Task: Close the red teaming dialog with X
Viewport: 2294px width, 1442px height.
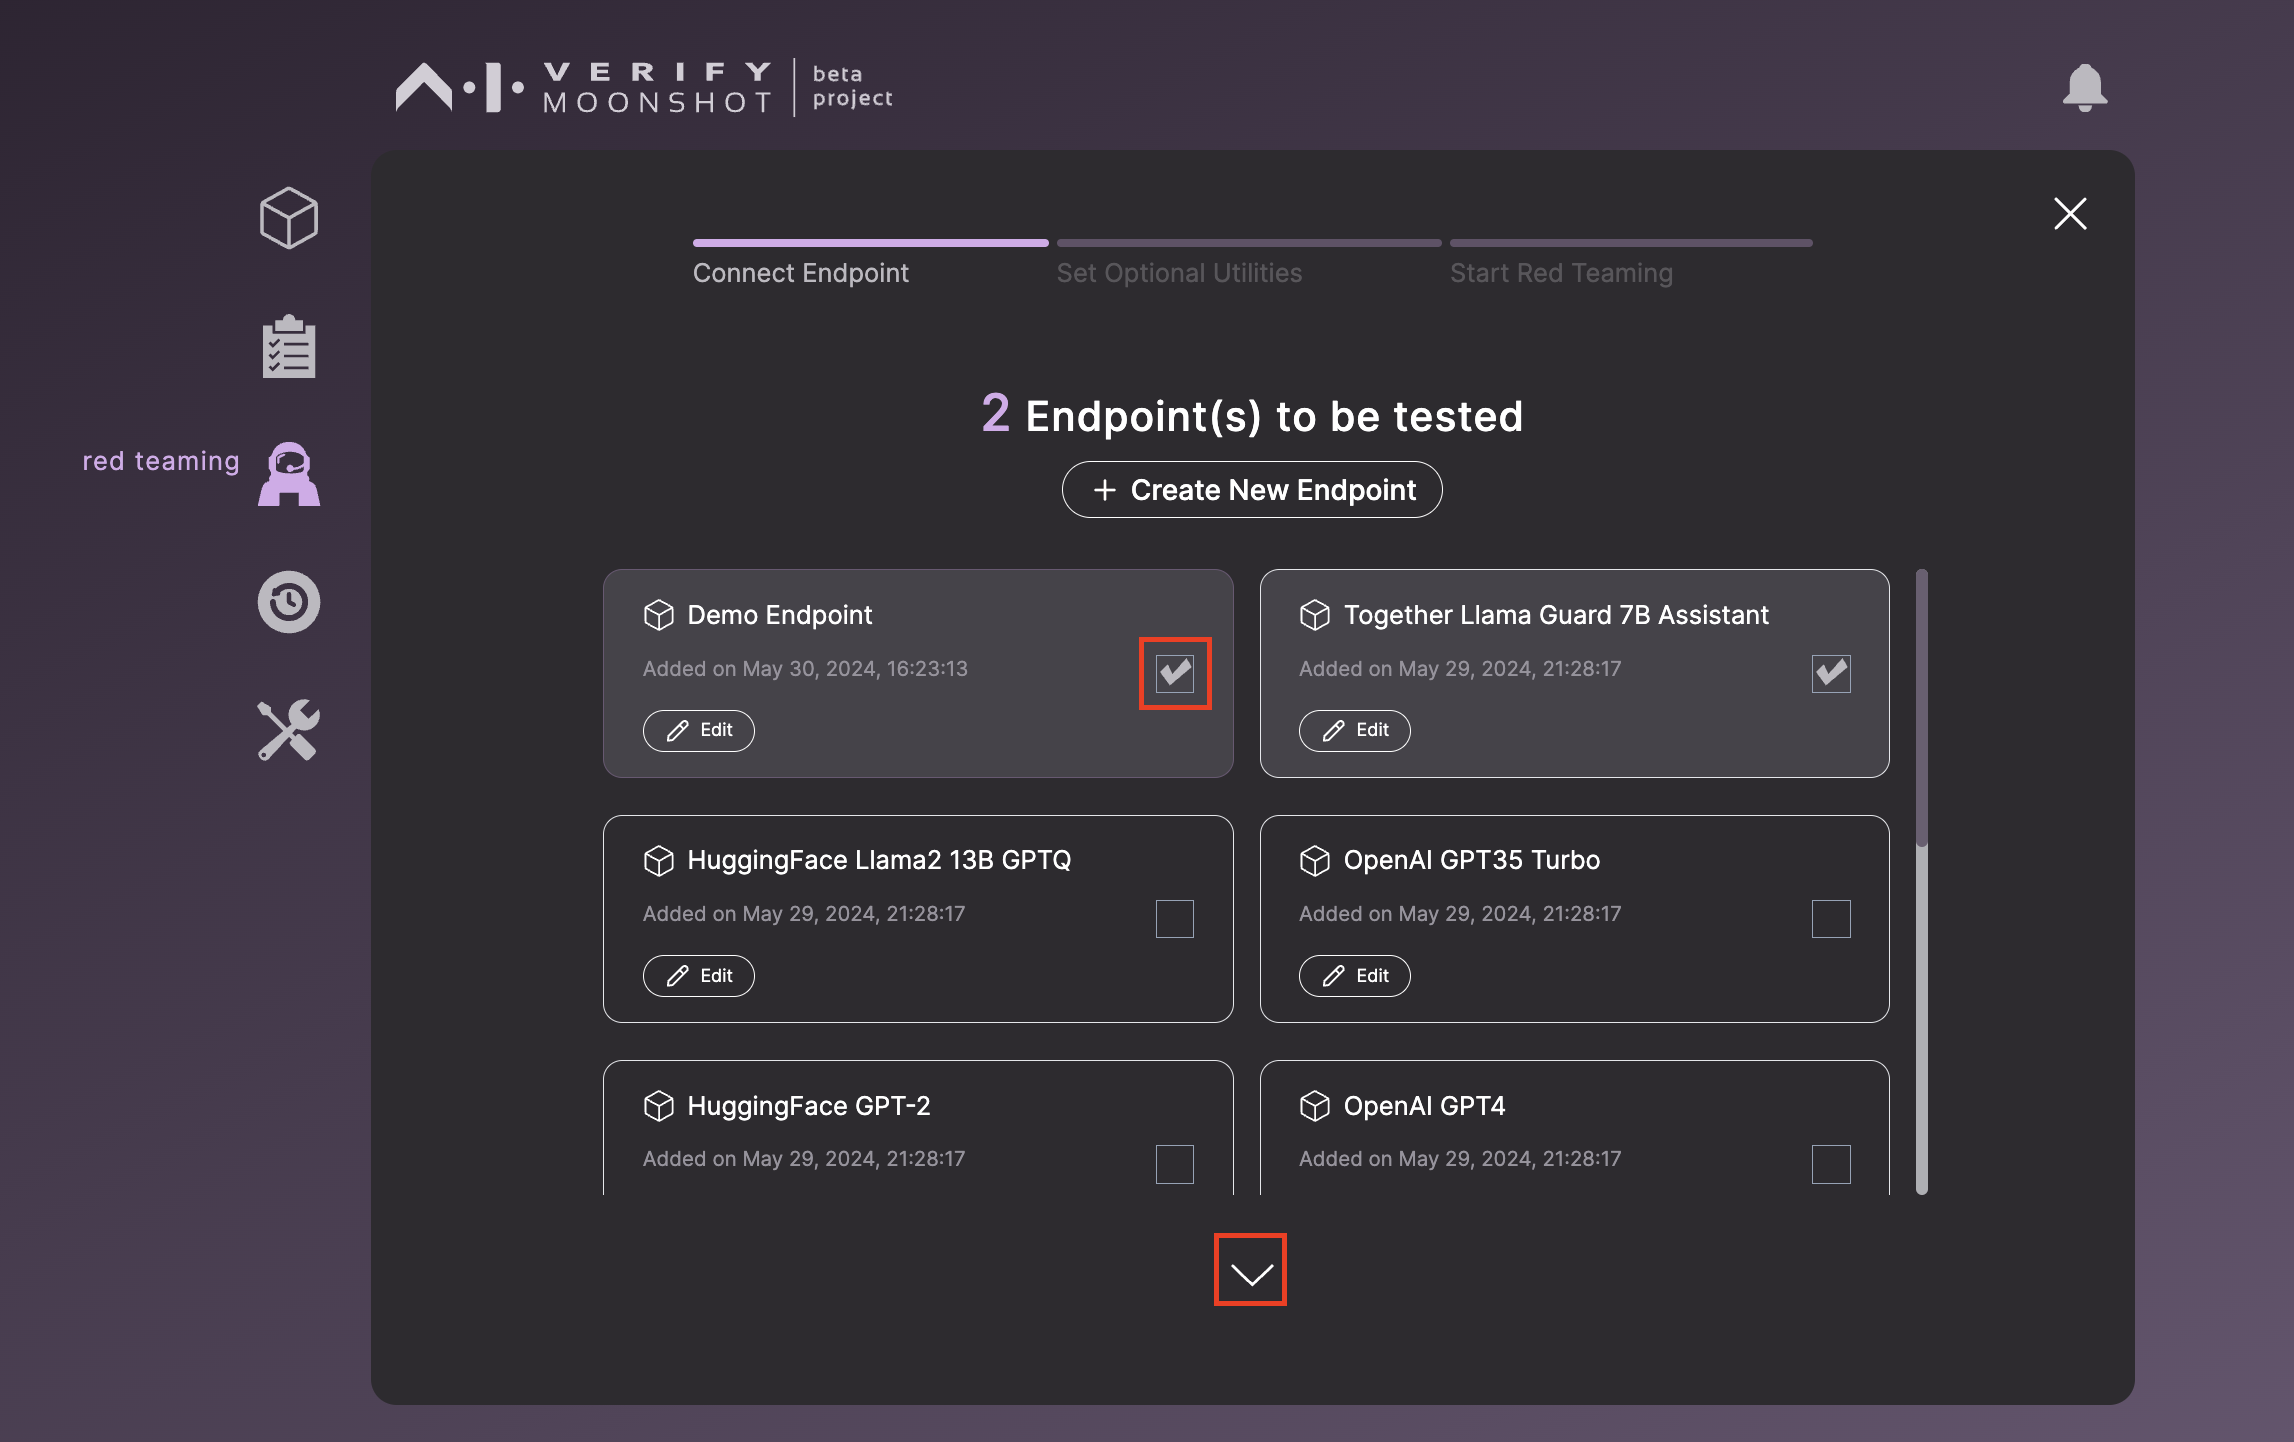Action: 2070,213
